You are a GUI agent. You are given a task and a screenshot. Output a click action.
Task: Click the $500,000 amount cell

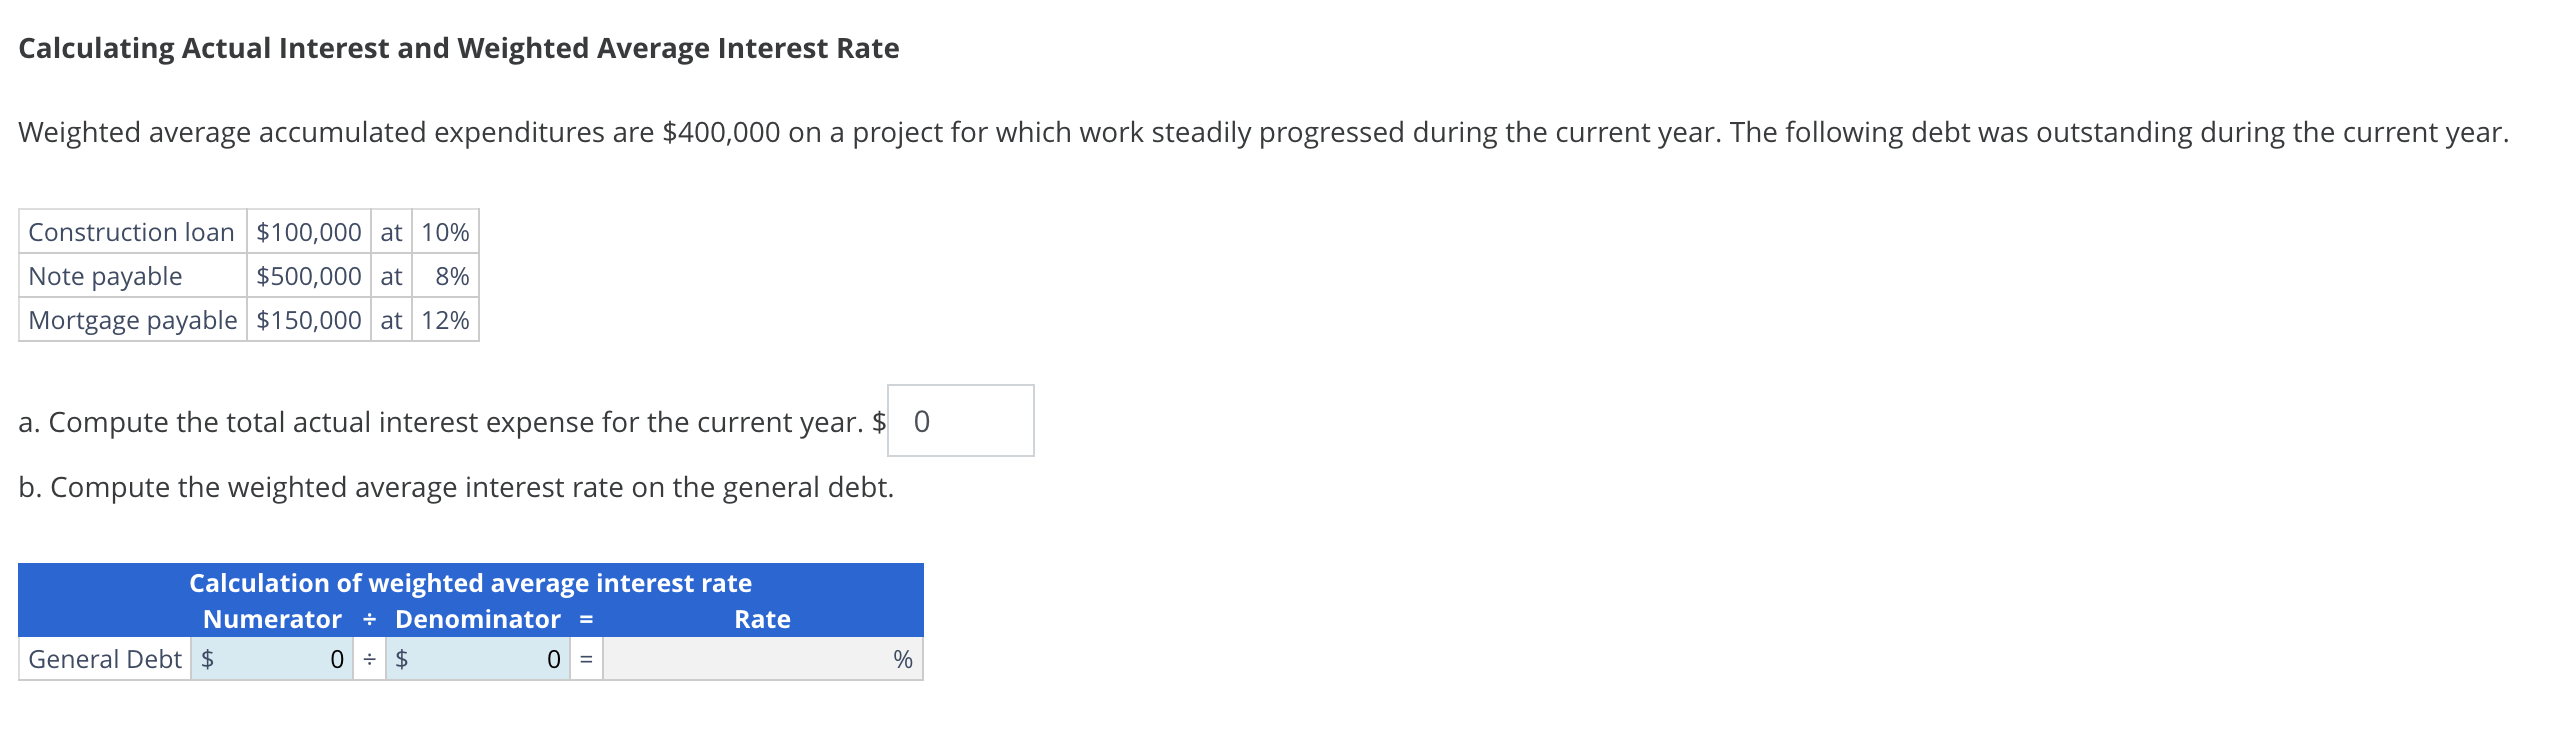[307, 276]
